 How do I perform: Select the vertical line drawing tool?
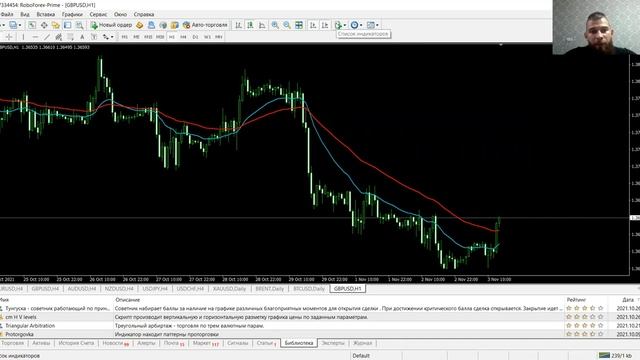[x=23, y=37]
